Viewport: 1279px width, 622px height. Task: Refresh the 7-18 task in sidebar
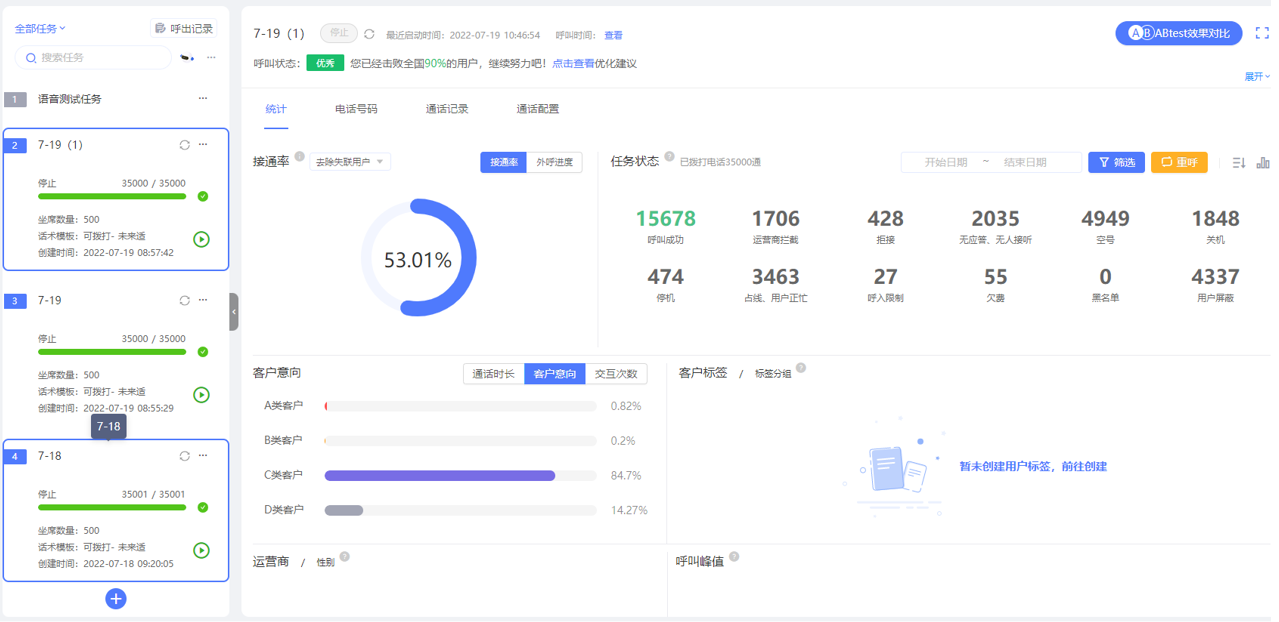184,456
